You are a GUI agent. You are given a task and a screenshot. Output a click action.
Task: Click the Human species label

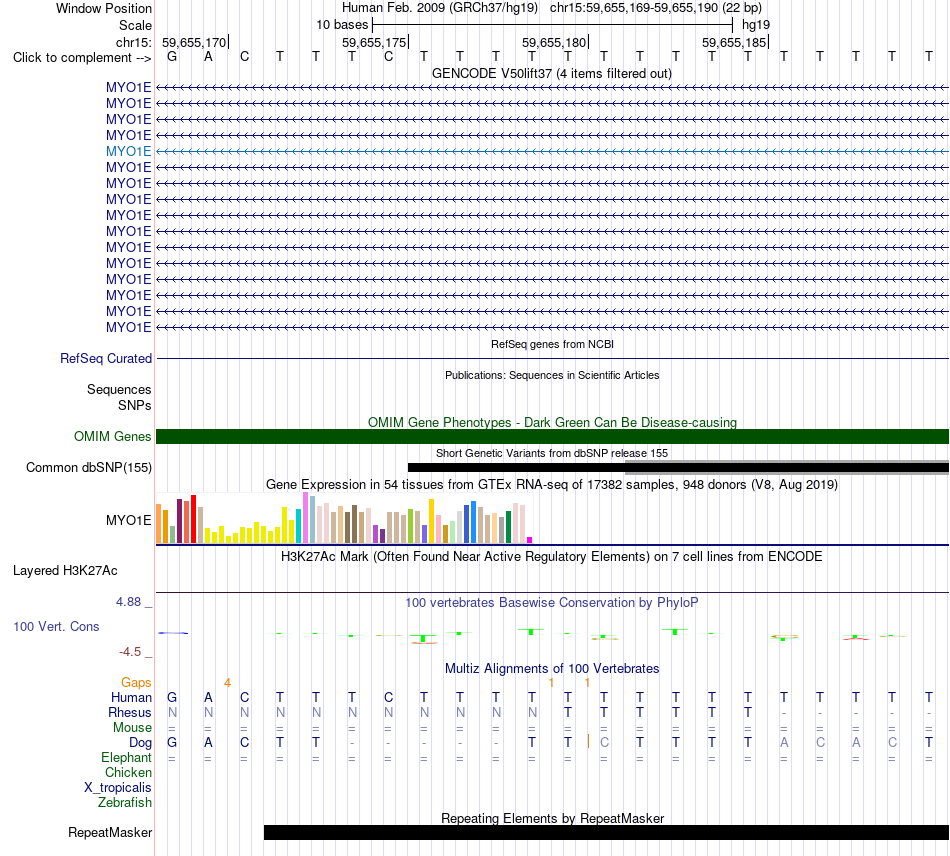coord(131,698)
